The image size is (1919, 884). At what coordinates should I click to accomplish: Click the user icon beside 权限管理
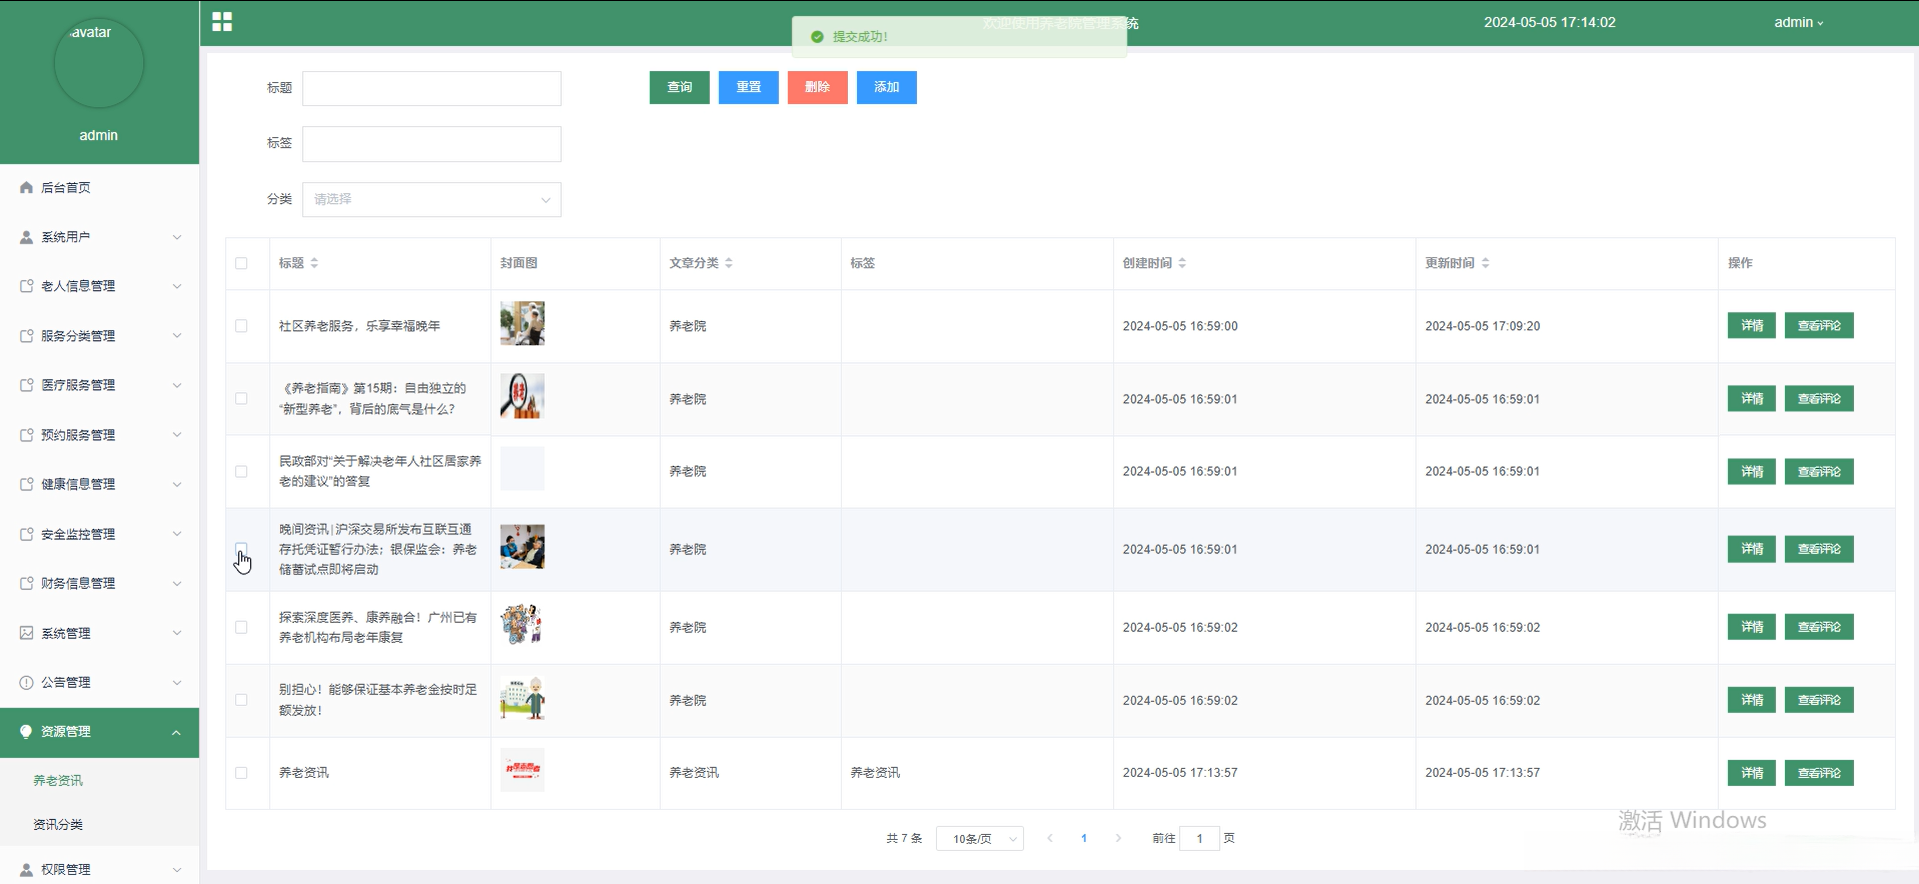point(27,870)
